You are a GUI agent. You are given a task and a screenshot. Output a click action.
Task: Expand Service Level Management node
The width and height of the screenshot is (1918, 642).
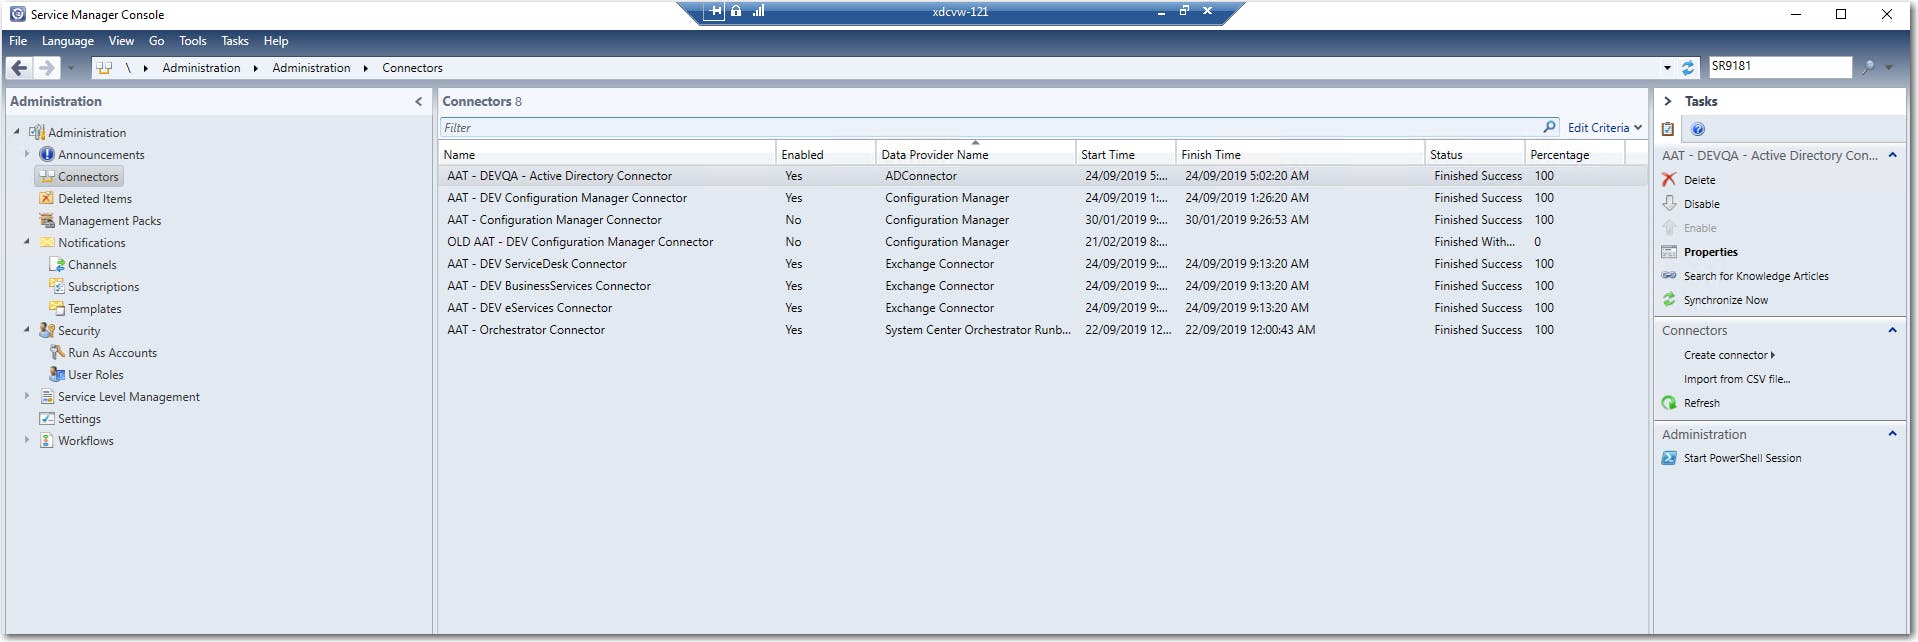coord(27,396)
